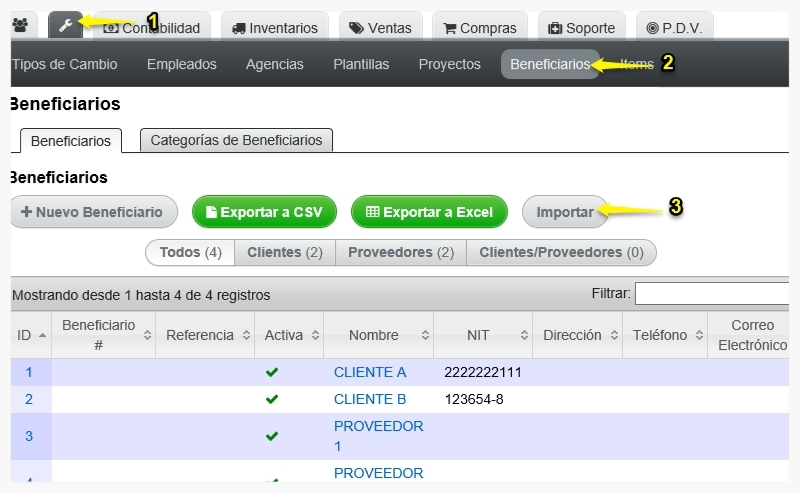Sort by the Nombre column
The image size is (800, 493).
[379, 335]
